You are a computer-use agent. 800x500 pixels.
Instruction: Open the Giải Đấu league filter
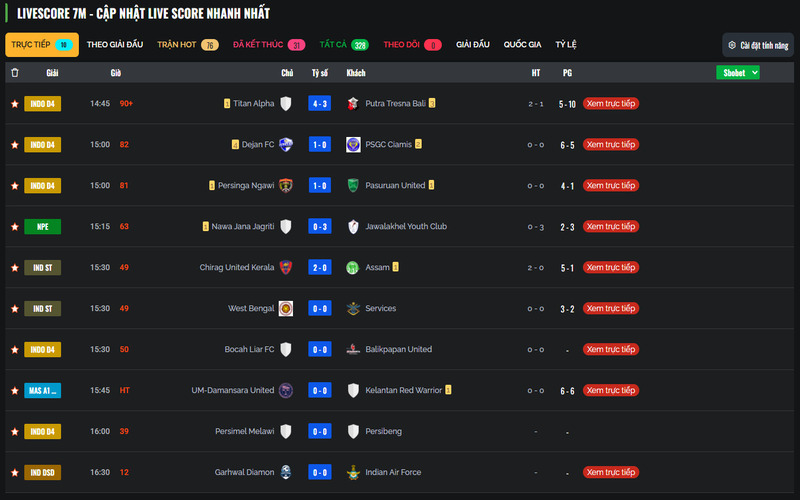click(472, 45)
